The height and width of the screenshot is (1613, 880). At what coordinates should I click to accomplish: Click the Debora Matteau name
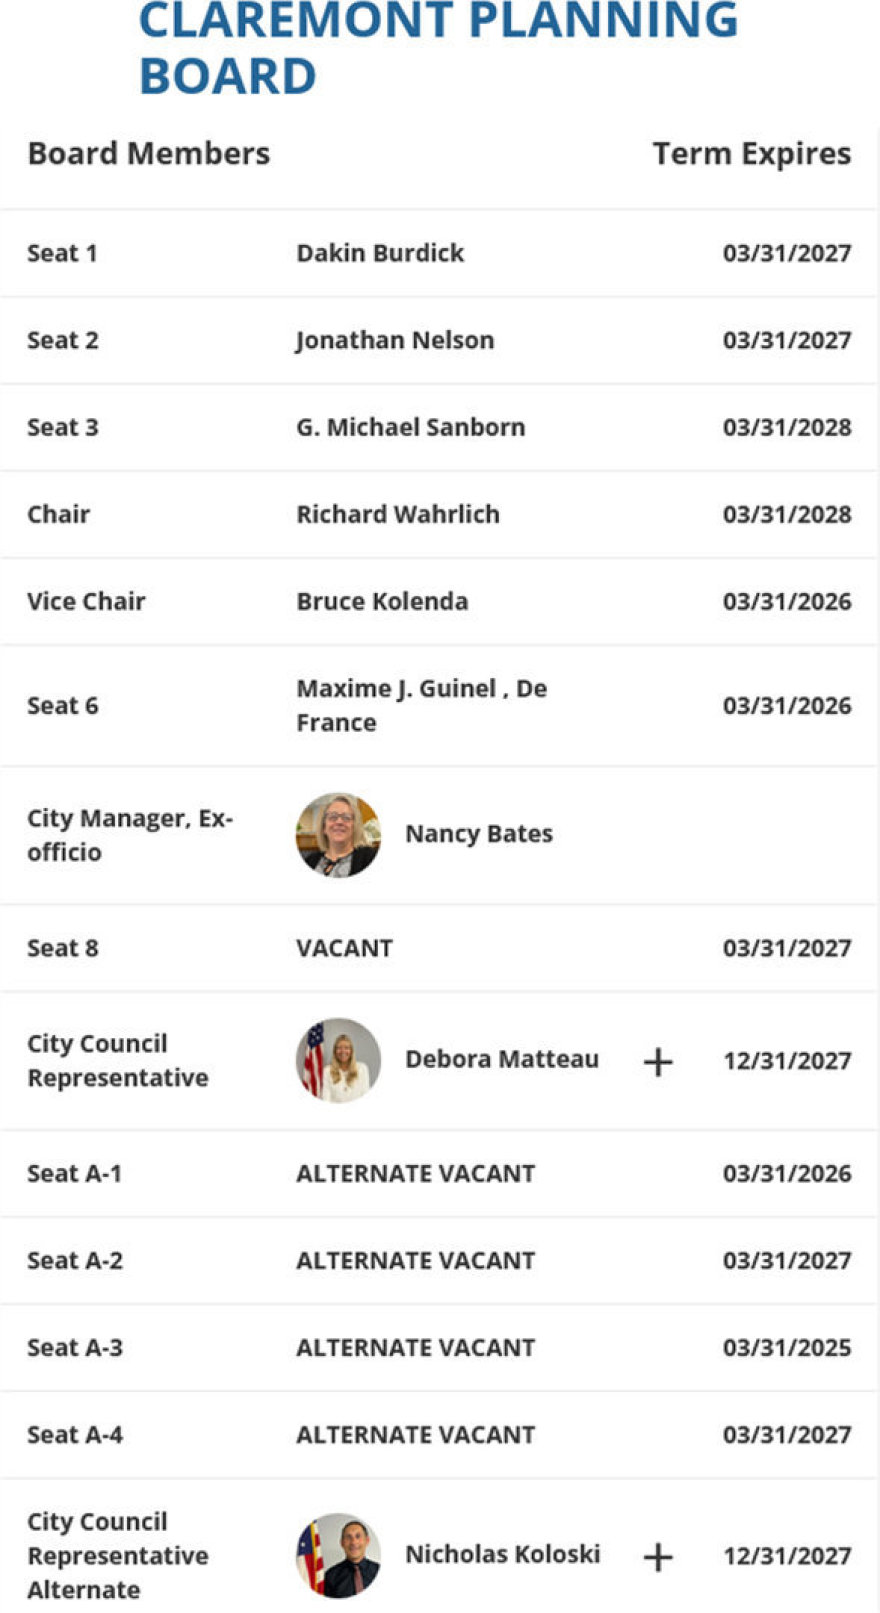[x=502, y=1059]
